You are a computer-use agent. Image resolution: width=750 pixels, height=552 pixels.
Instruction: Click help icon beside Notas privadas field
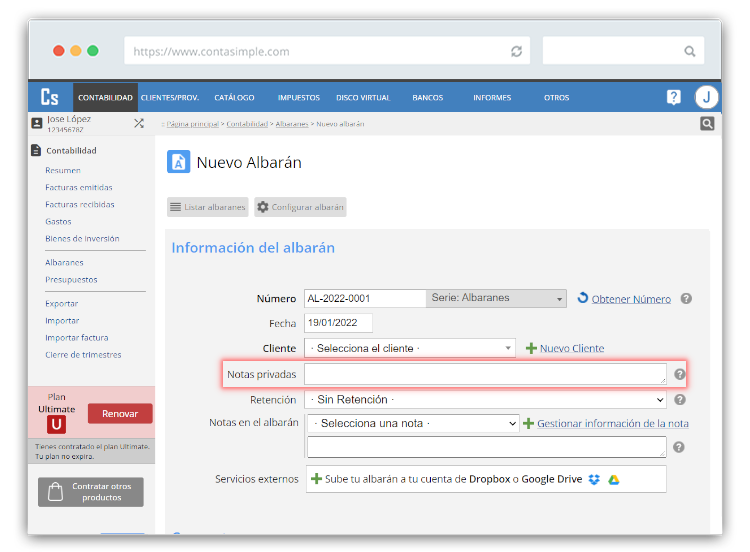[x=680, y=374]
